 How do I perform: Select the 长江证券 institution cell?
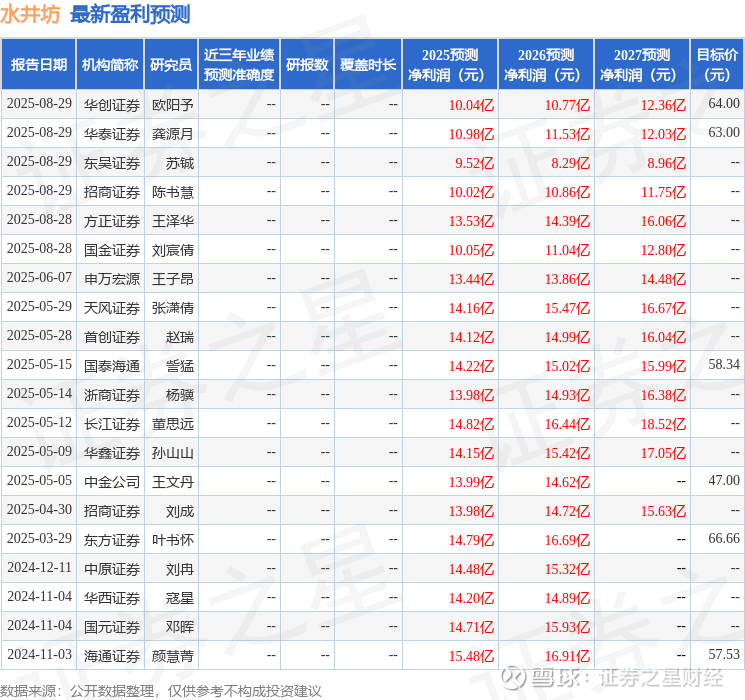112,424
